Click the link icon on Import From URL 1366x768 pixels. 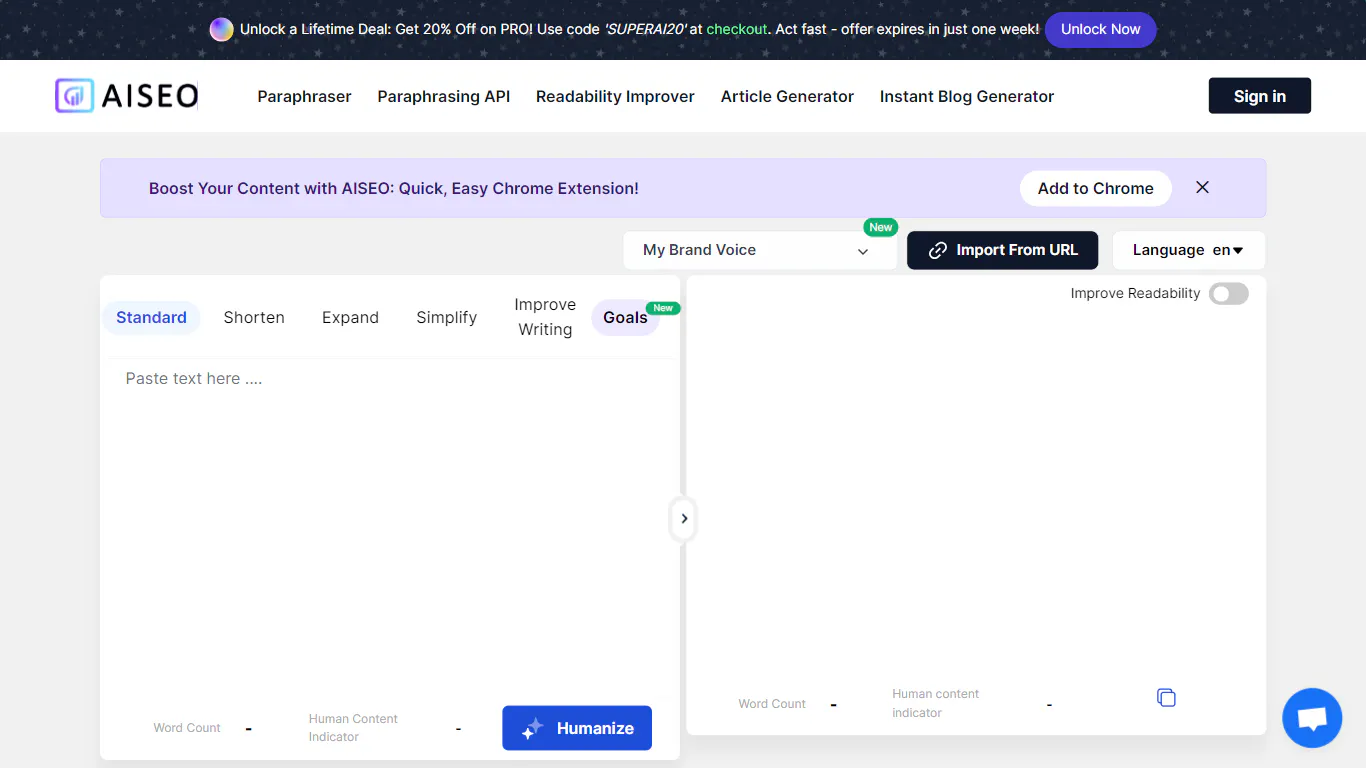tap(937, 250)
